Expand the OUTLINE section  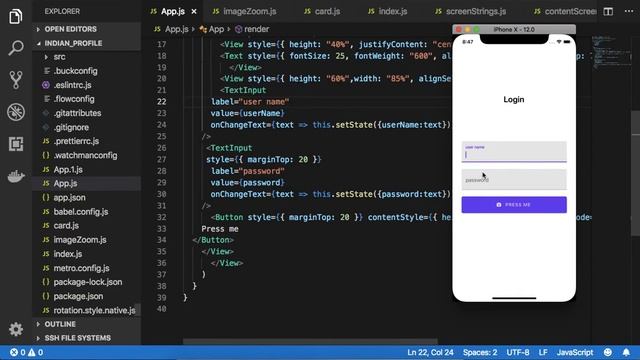[x=60, y=324]
